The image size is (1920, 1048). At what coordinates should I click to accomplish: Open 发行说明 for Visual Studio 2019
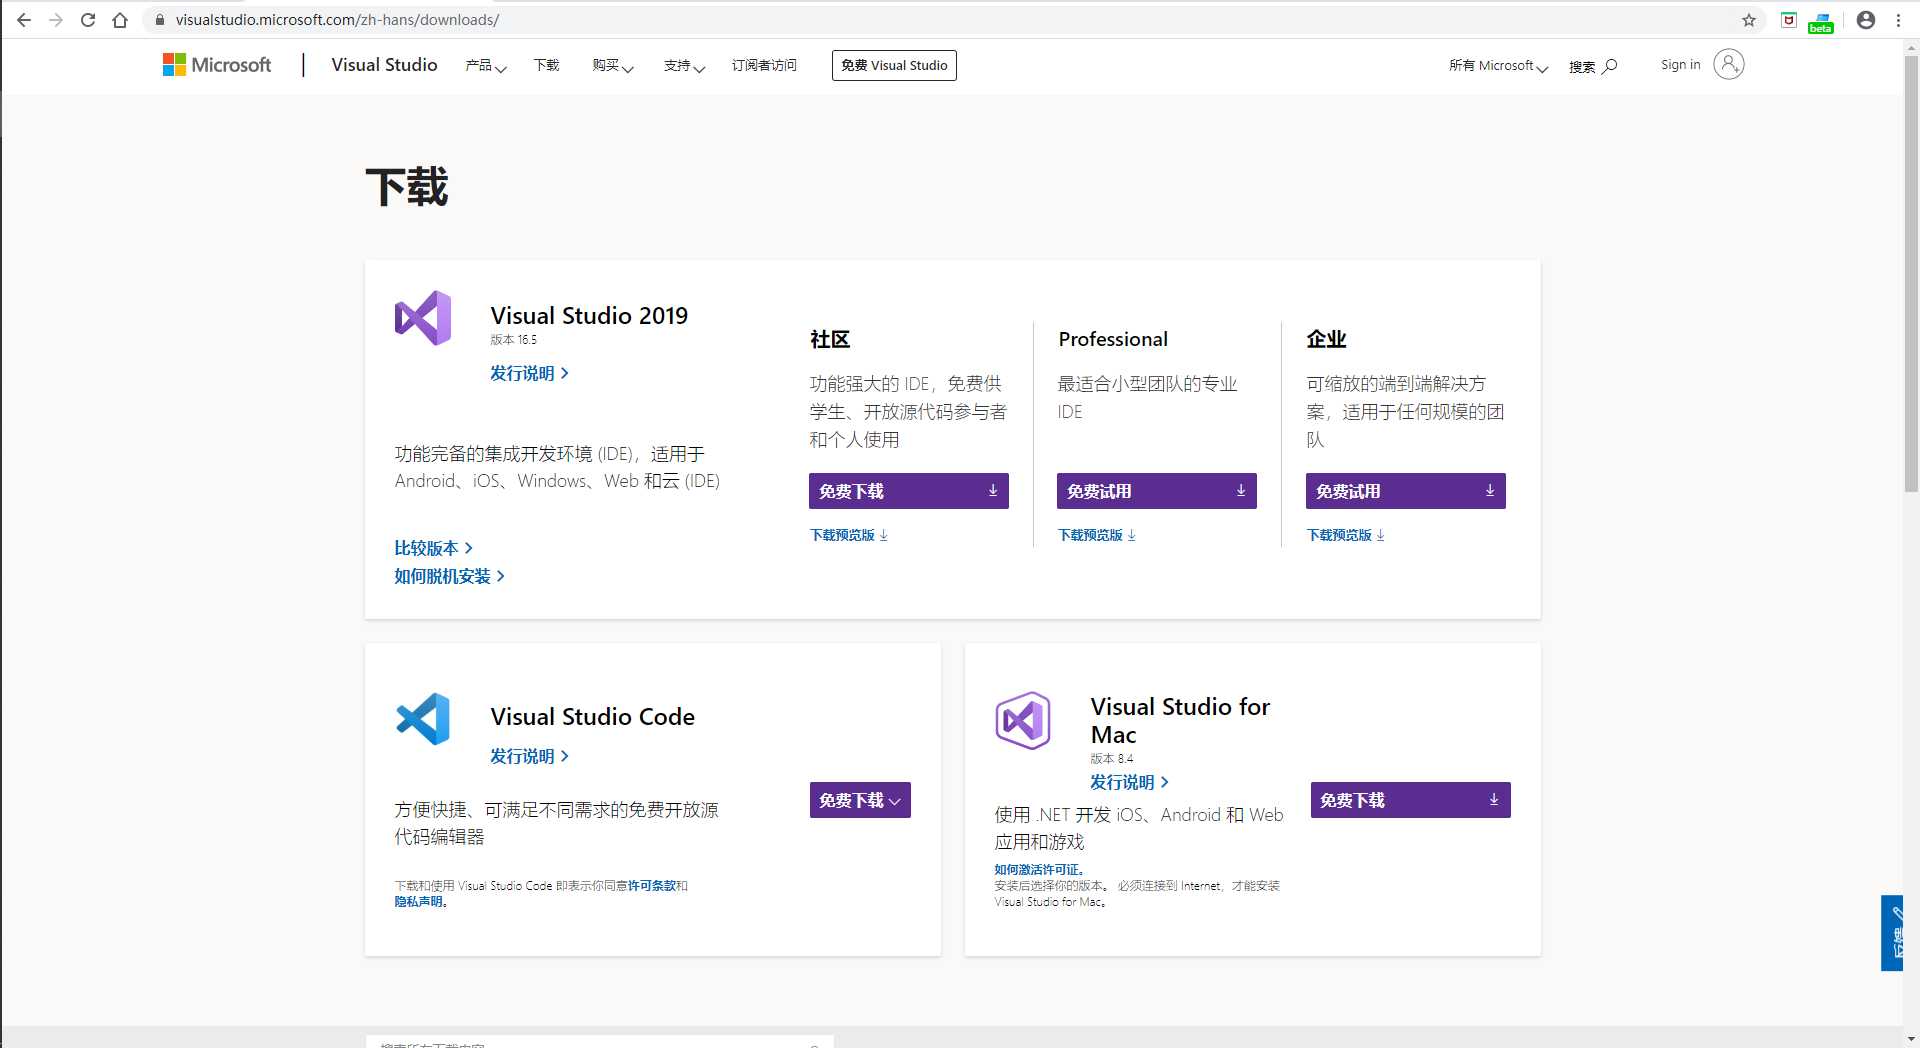[529, 373]
